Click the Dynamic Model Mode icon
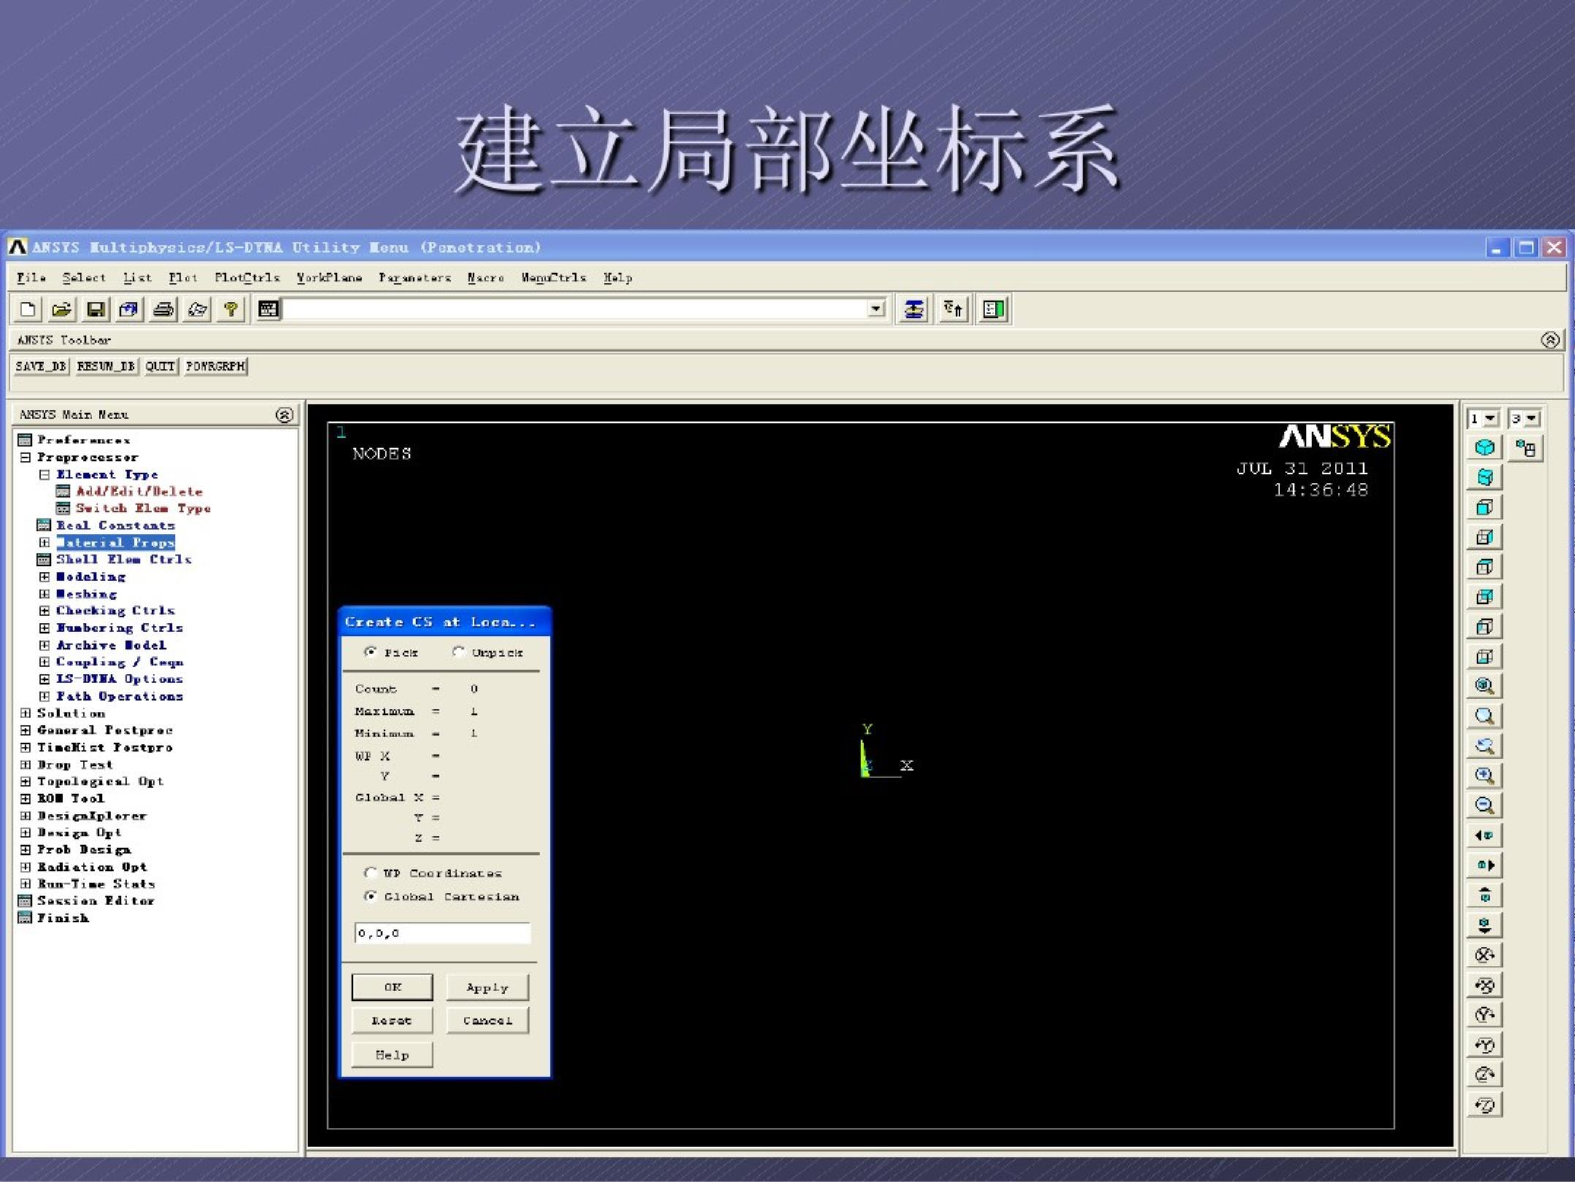This screenshot has height=1182, width=1575. coord(1526,448)
